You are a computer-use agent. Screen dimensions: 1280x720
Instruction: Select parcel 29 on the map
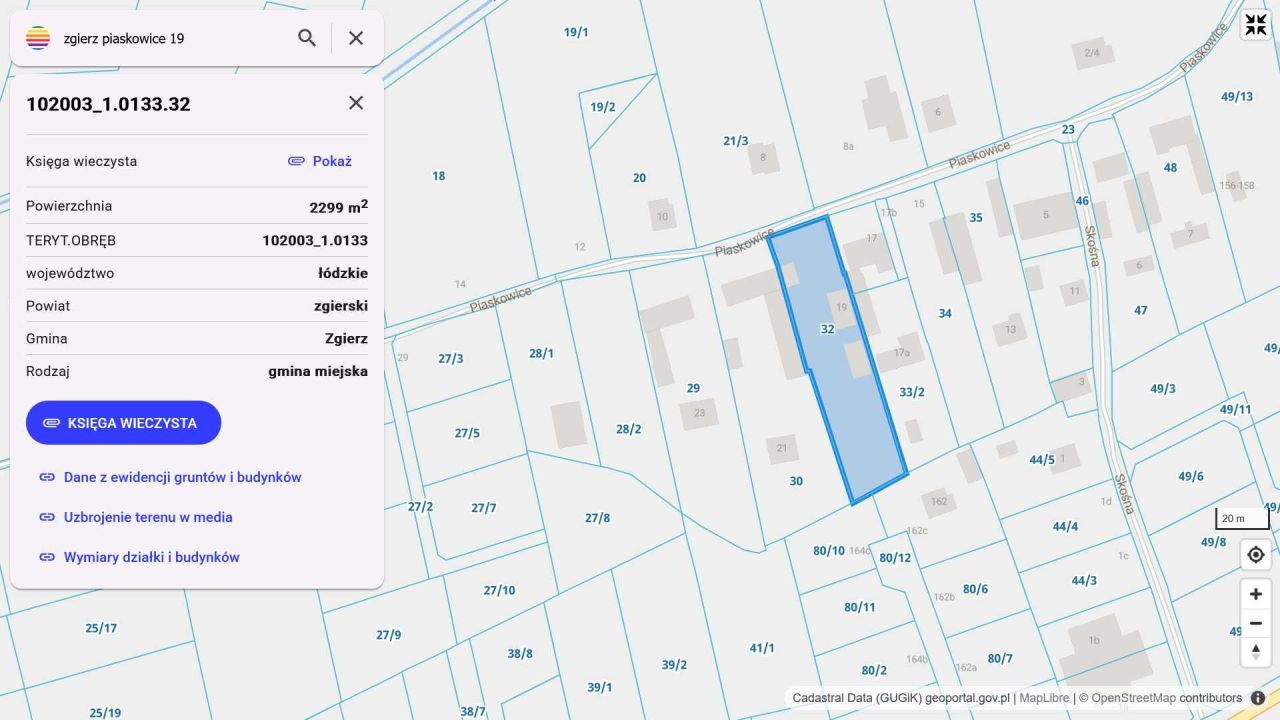pos(693,388)
